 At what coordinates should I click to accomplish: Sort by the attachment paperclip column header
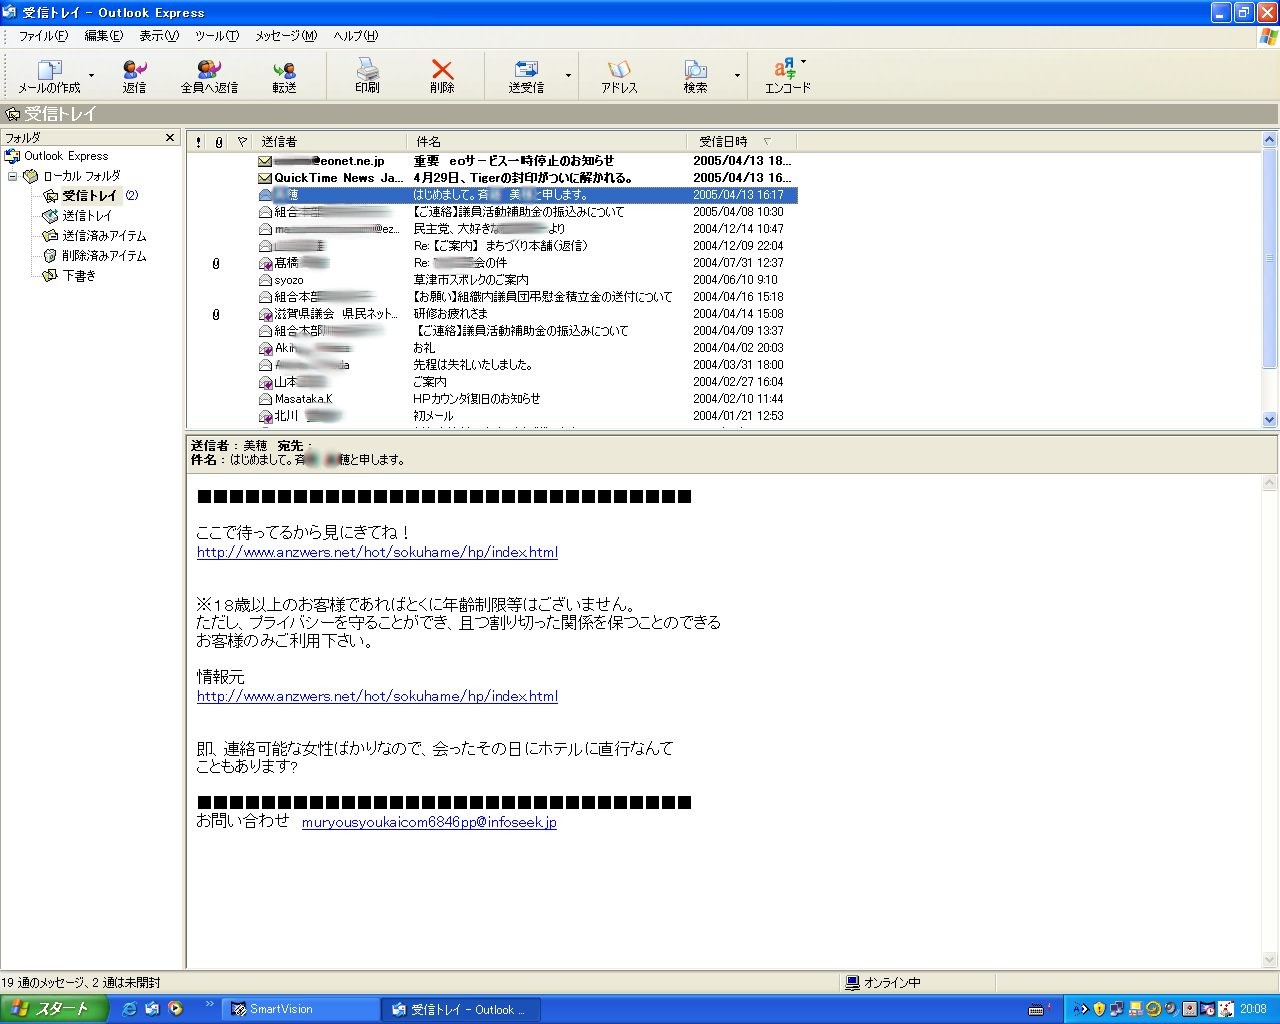(x=219, y=141)
